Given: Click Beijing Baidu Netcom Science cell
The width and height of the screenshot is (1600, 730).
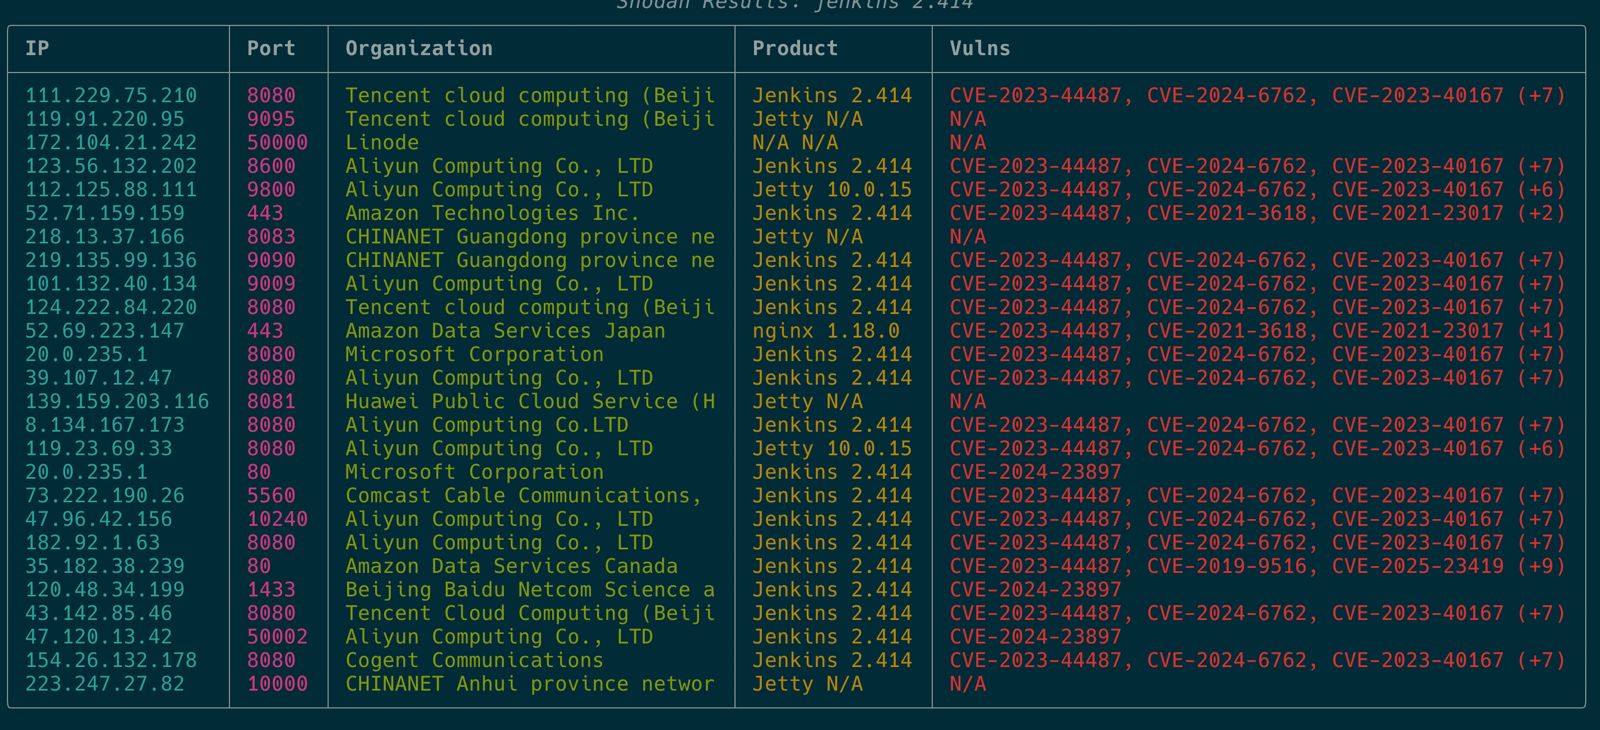Looking at the screenshot, I should [530, 589].
